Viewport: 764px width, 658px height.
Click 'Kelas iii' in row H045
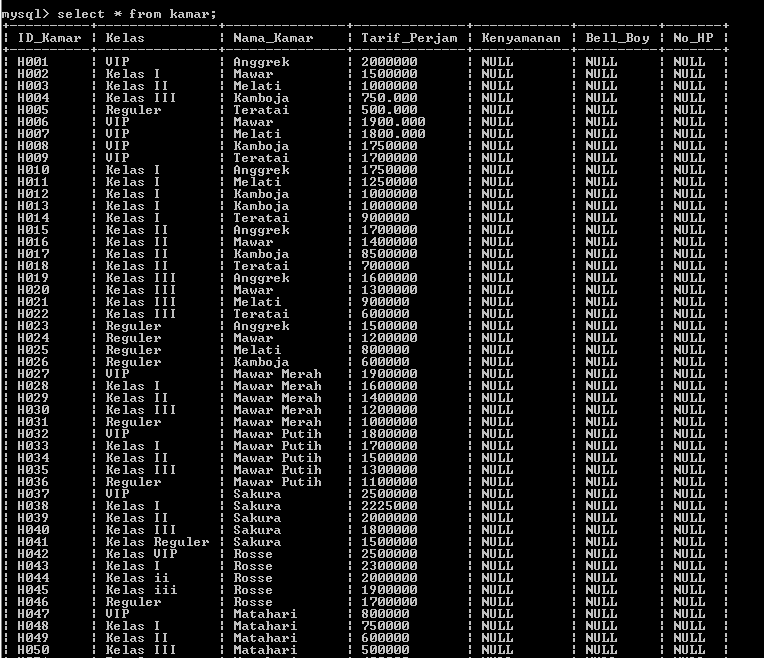coord(141,590)
